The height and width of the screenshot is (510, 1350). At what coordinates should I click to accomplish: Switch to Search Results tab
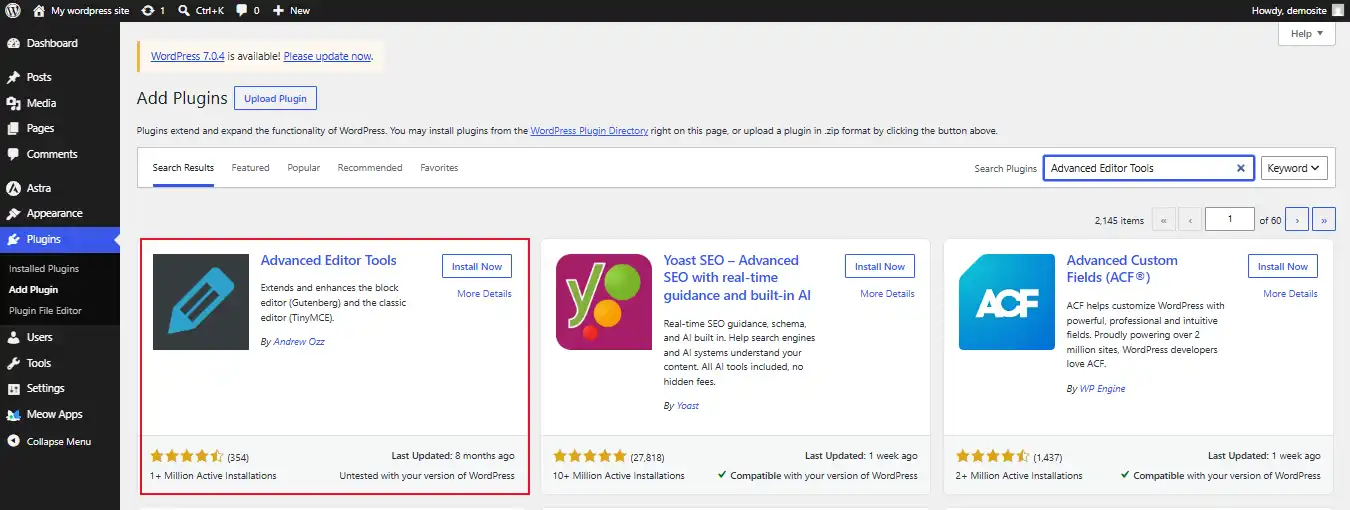click(183, 168)
